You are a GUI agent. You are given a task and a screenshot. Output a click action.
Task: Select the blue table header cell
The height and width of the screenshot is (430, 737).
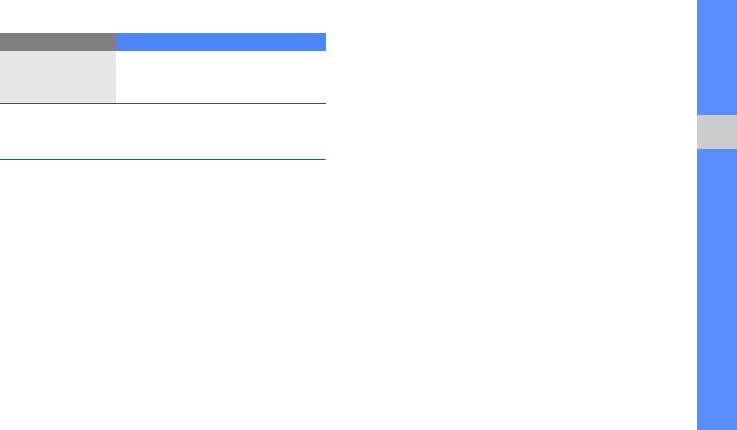(220, 42)
